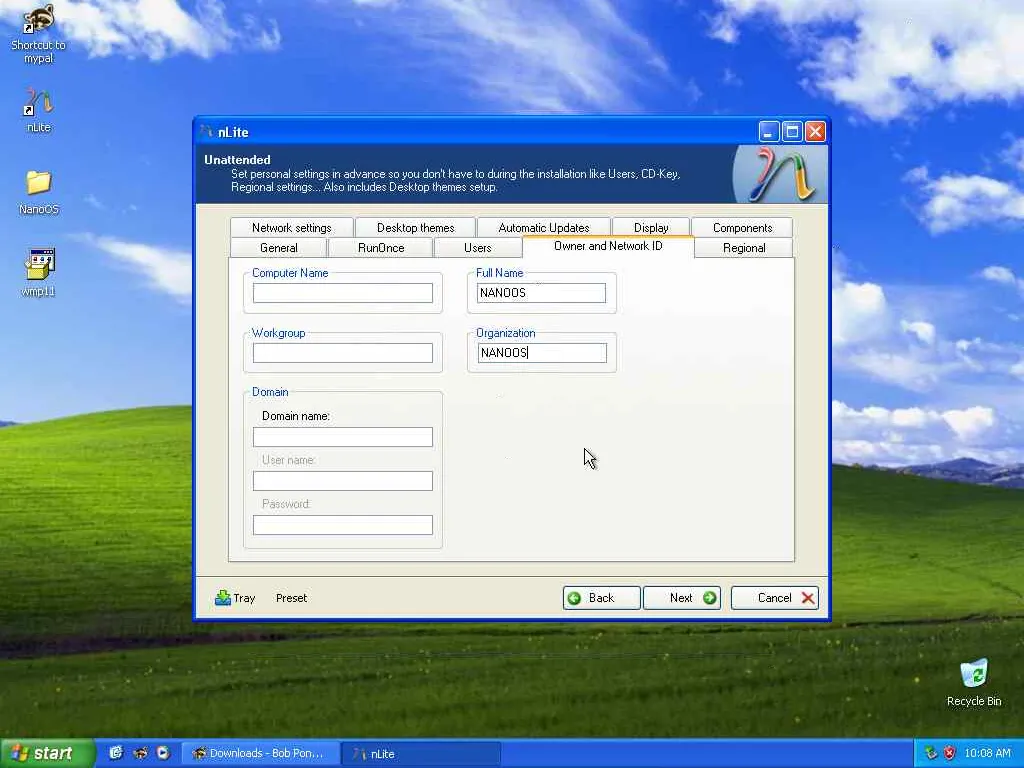This screenshot has width=1024, height=768.
Task: Click the safely remove hardware tray icon
Action: click(x=931, y=753)
